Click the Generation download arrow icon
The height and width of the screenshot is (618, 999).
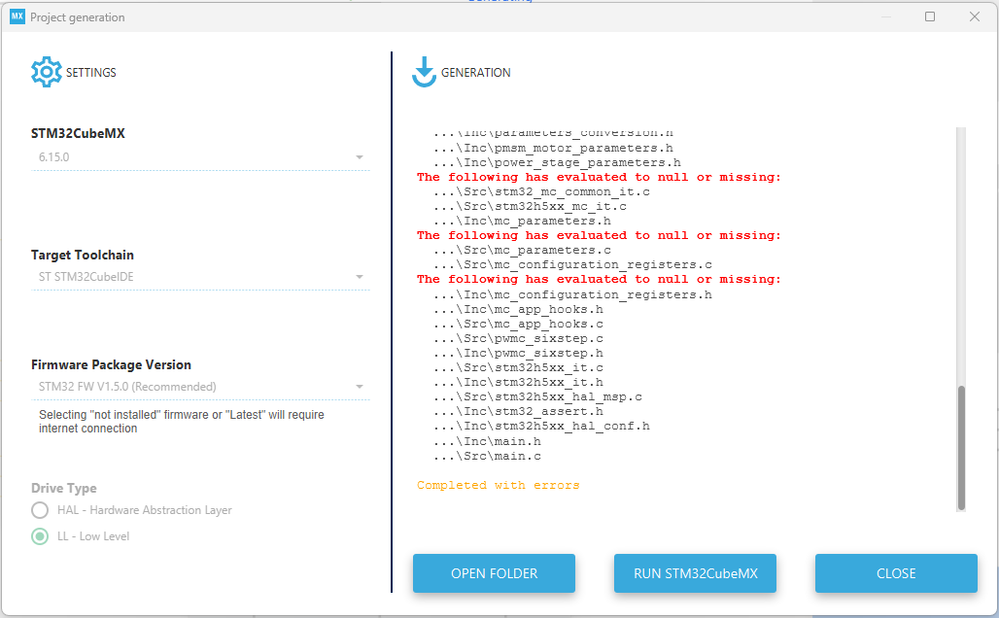(424, 72)
